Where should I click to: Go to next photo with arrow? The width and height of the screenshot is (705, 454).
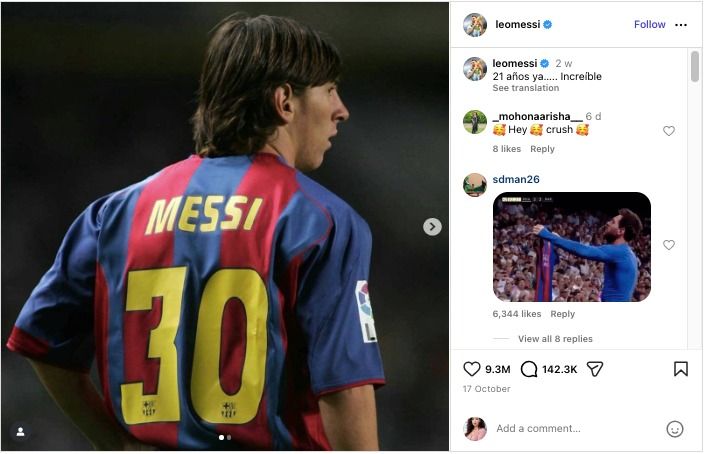click(x=432, y=227)
